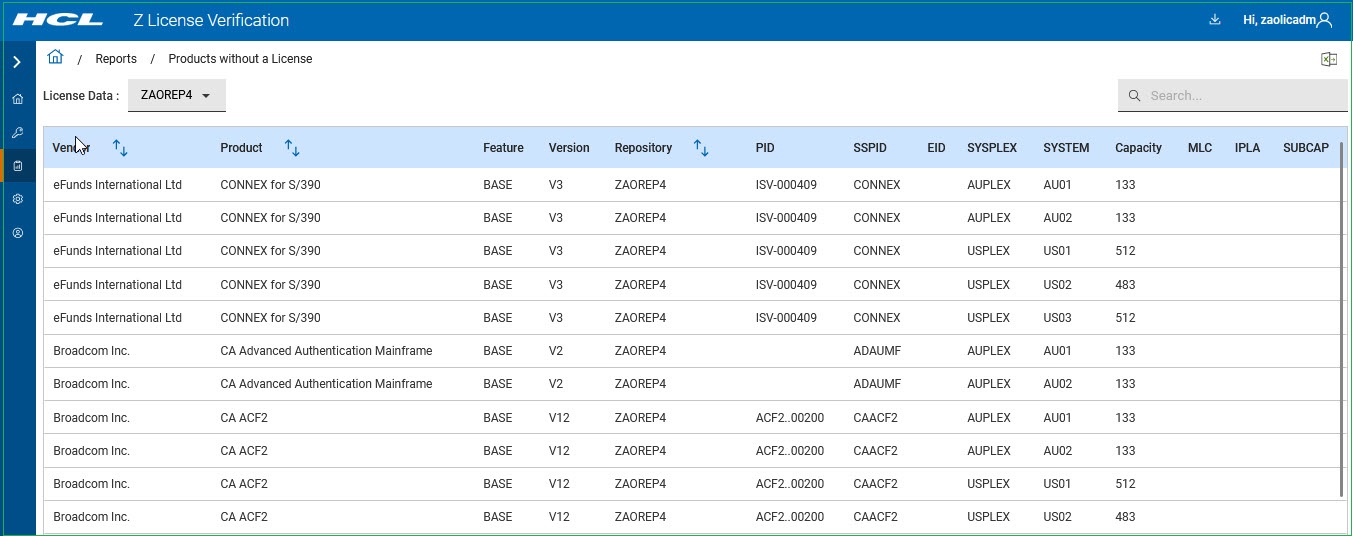Open the key icon in sidebar
This screenshot has height=536, width=1353.
tap(17, 132)
